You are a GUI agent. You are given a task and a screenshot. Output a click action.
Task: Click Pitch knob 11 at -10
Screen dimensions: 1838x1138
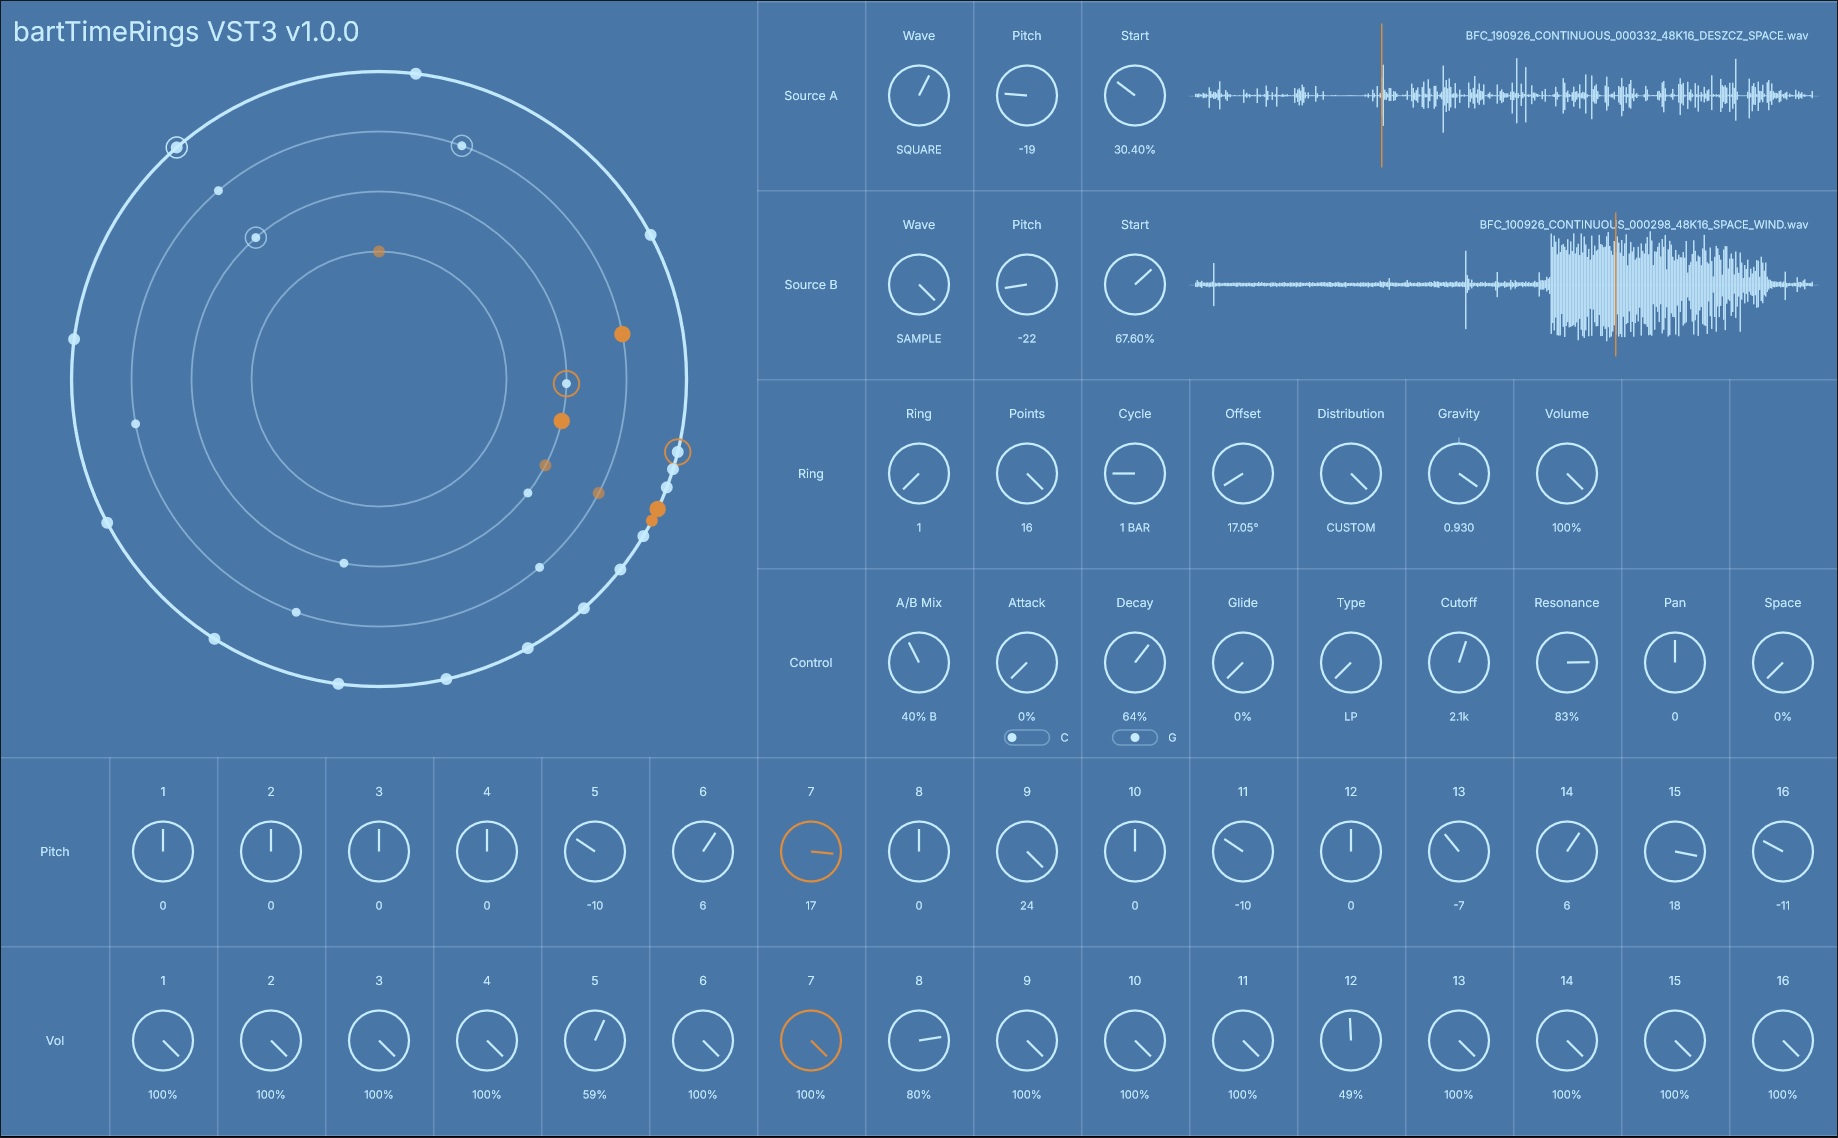[1242, 852]
